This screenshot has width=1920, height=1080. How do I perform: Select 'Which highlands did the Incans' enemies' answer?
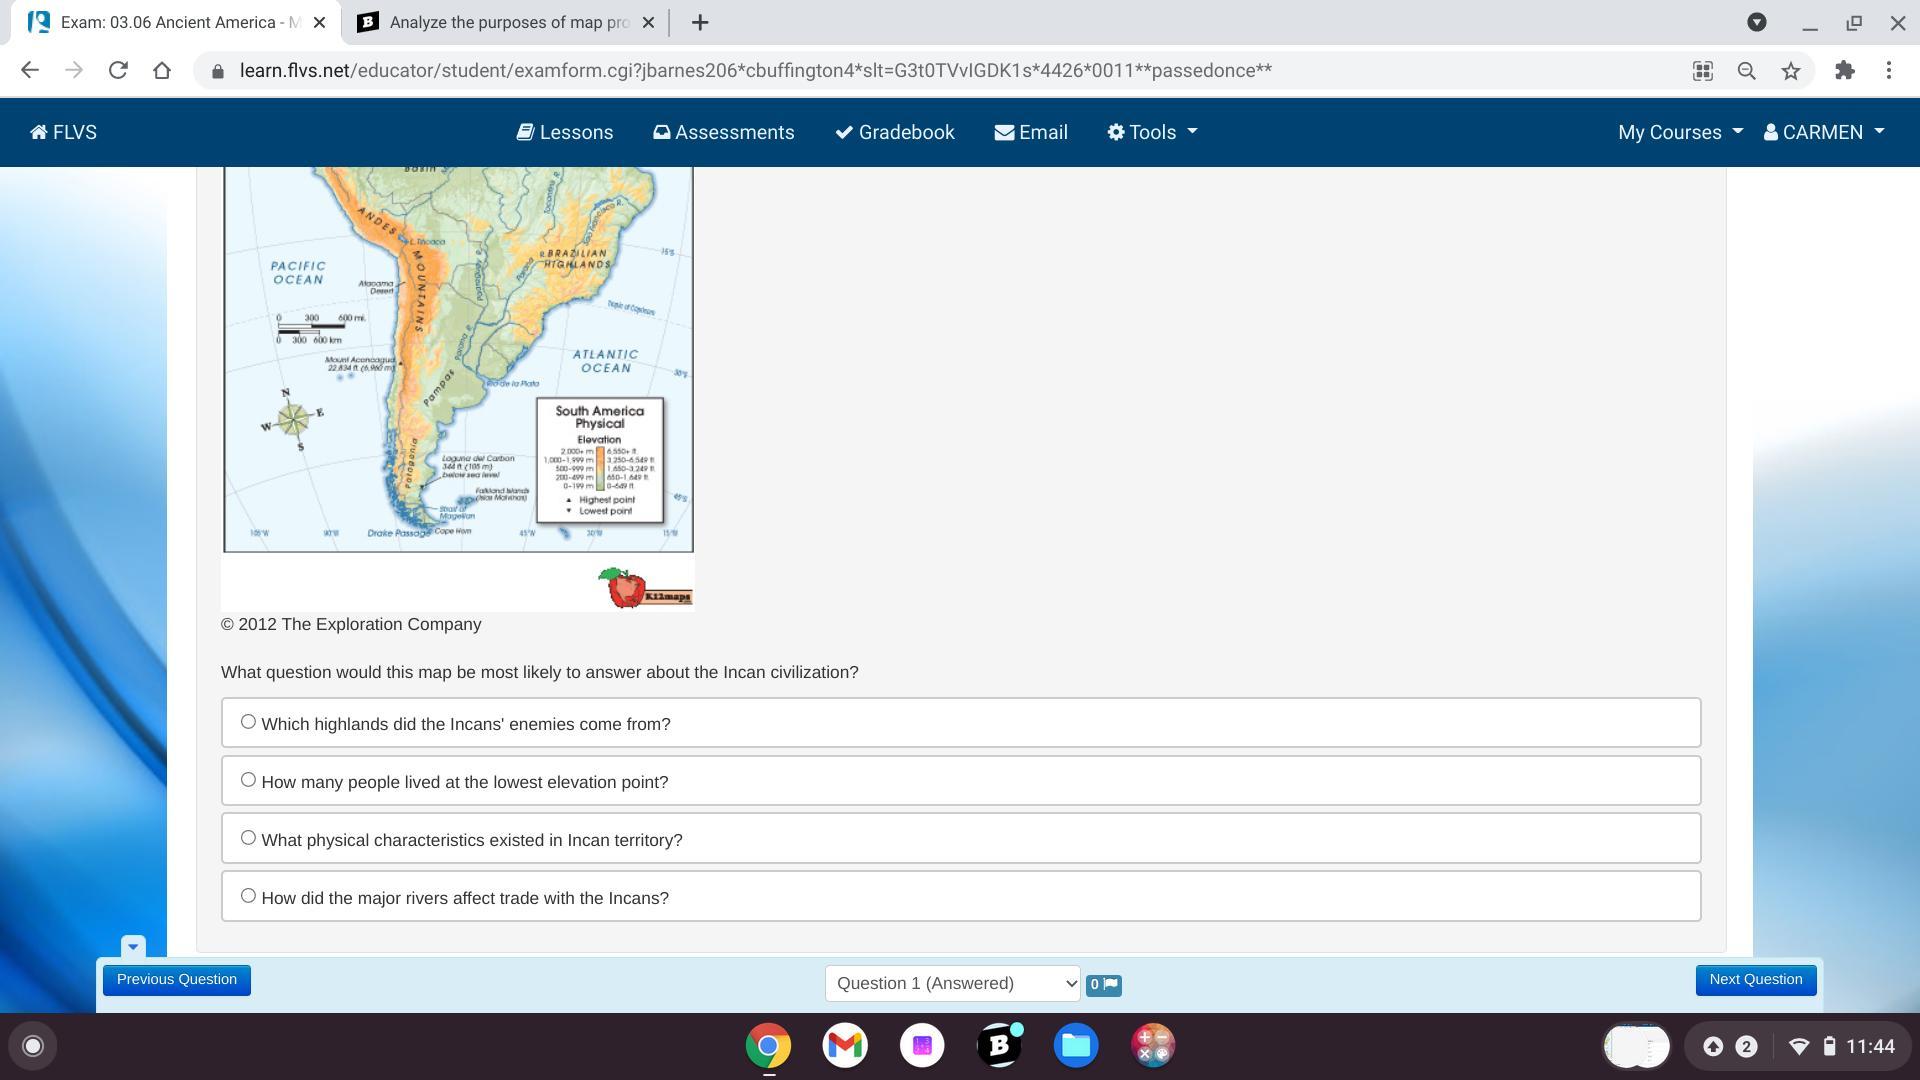[248, 722]
